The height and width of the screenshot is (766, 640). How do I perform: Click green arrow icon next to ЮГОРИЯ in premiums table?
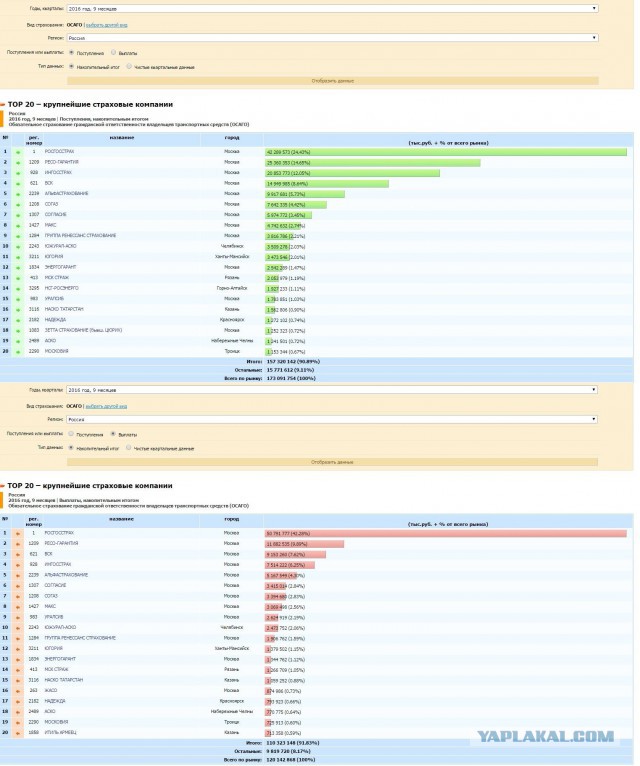pos(18,257)
